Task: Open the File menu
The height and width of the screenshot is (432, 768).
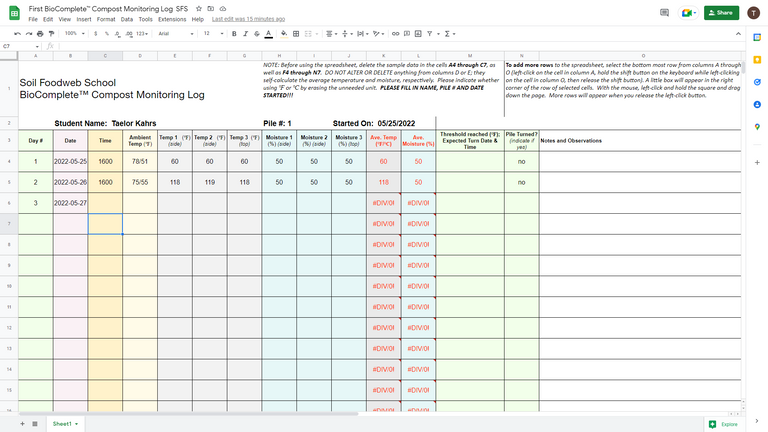Action: (33, 19)
